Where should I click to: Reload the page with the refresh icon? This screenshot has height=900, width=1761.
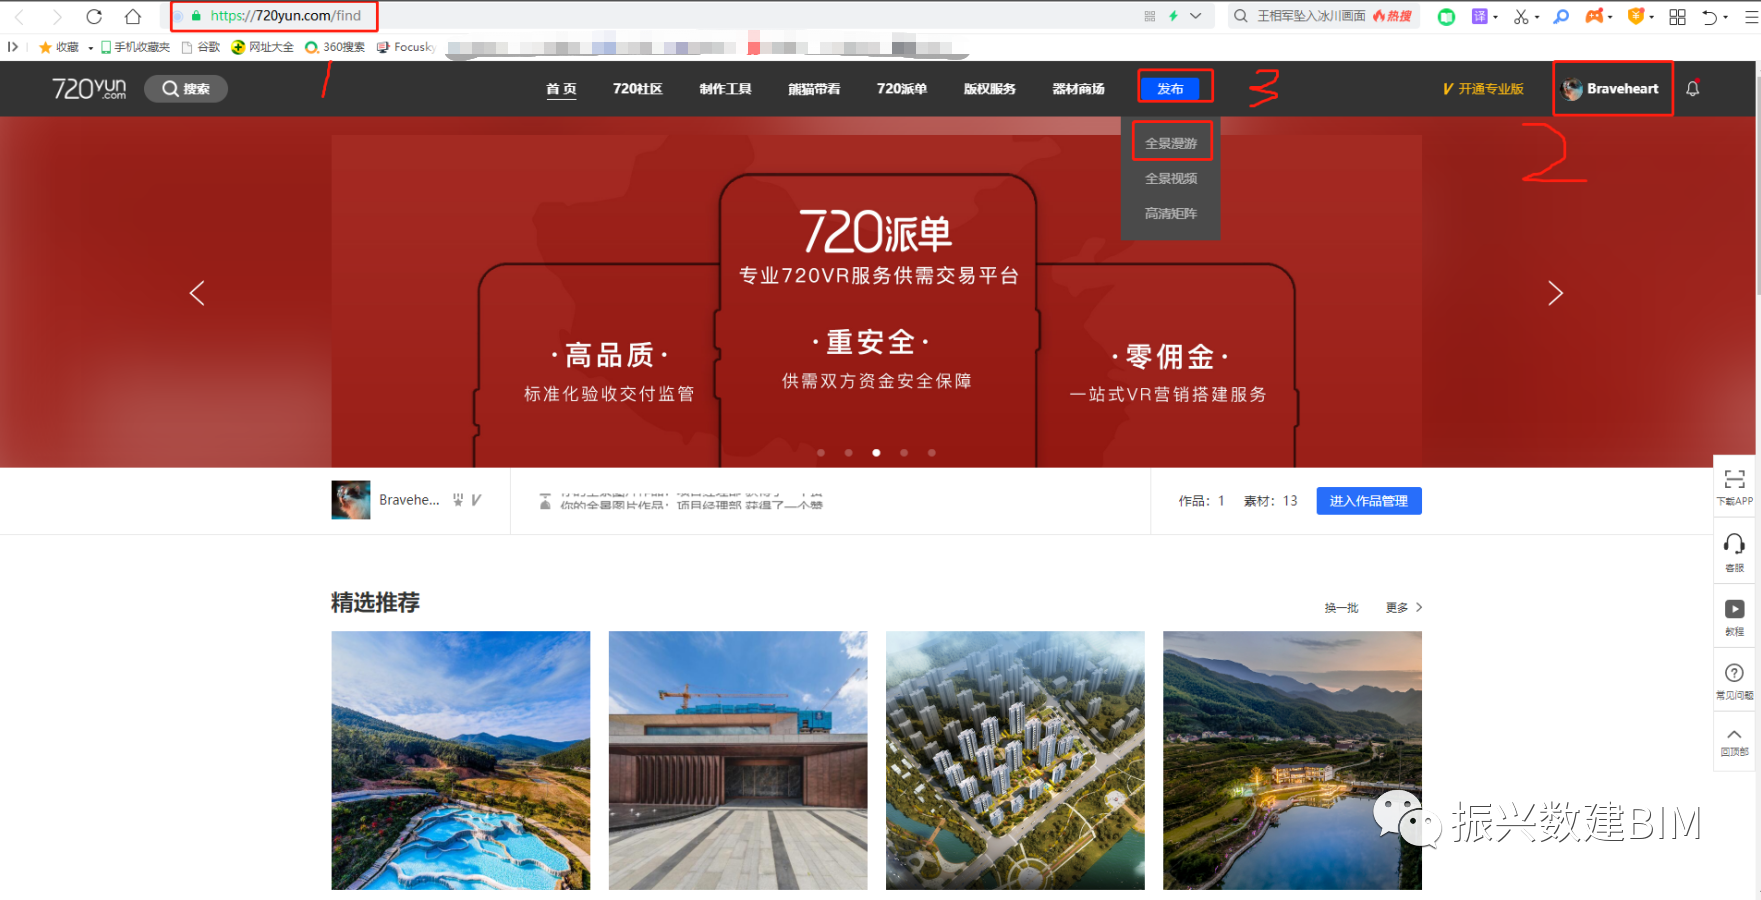pyautogui.click(x=94, y=16)
